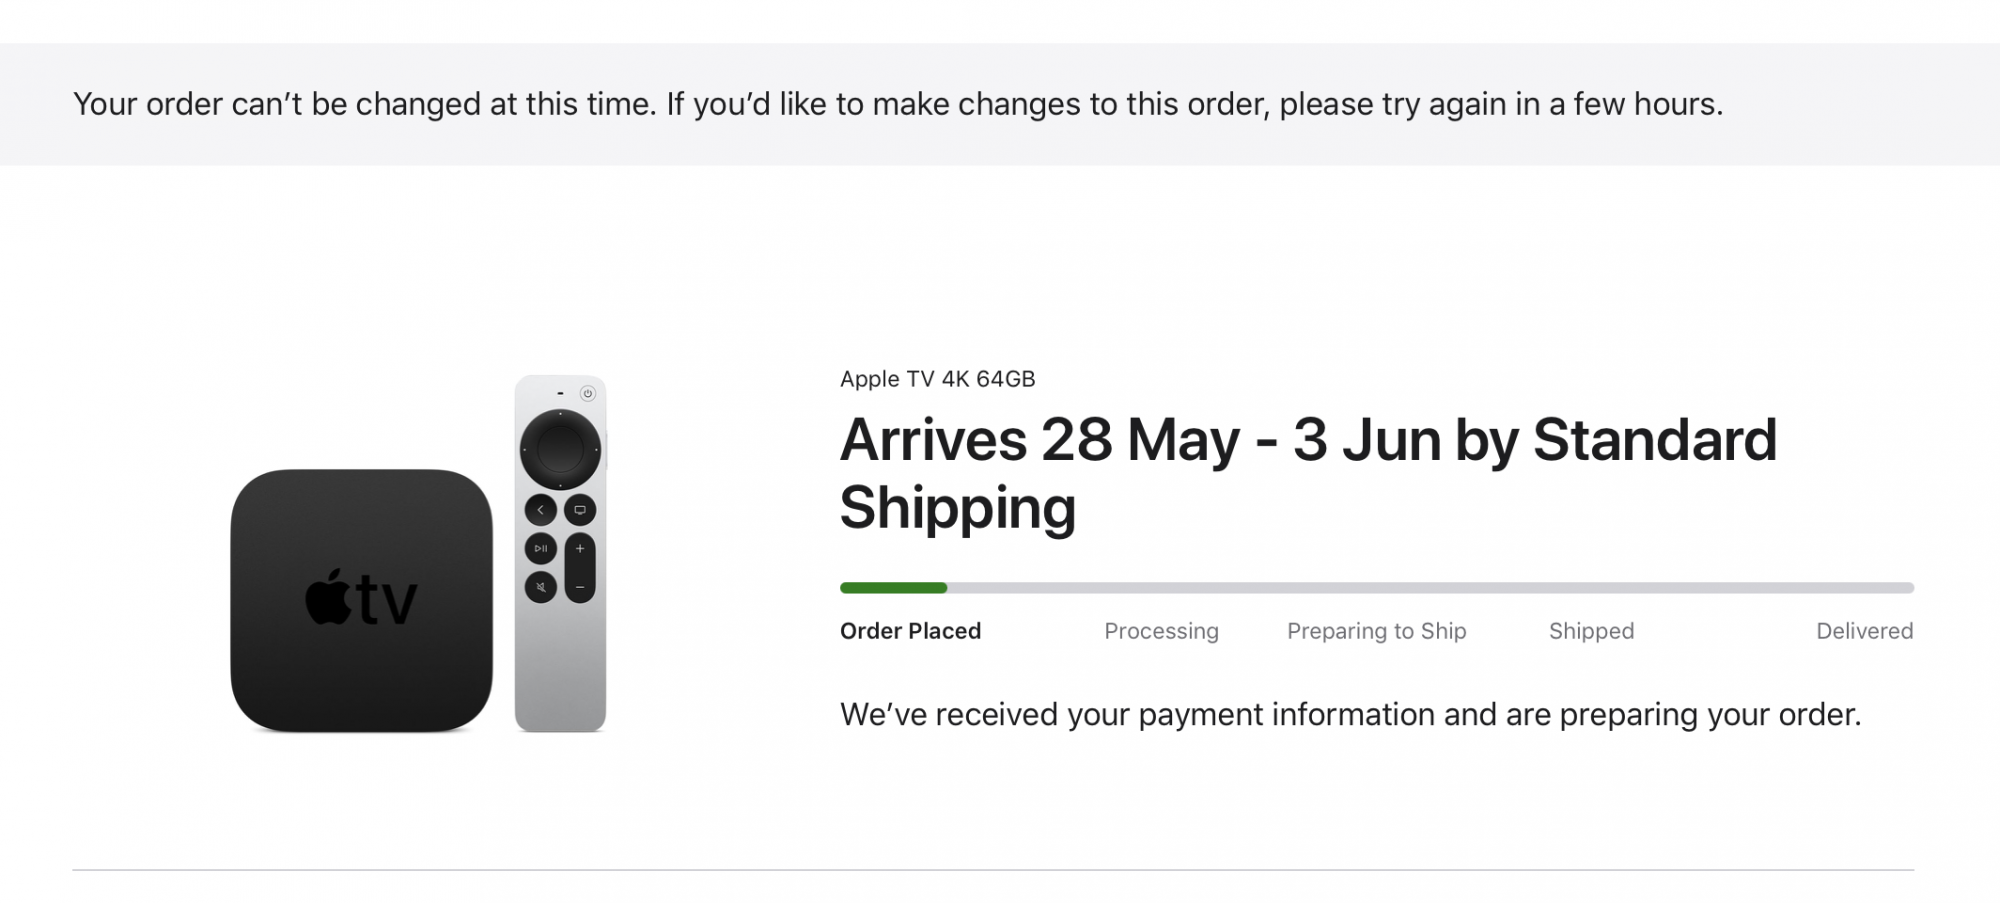The image size is (2000, 903).
Task: Click the Preparing to Ship label
Action: coord(1376,631)
